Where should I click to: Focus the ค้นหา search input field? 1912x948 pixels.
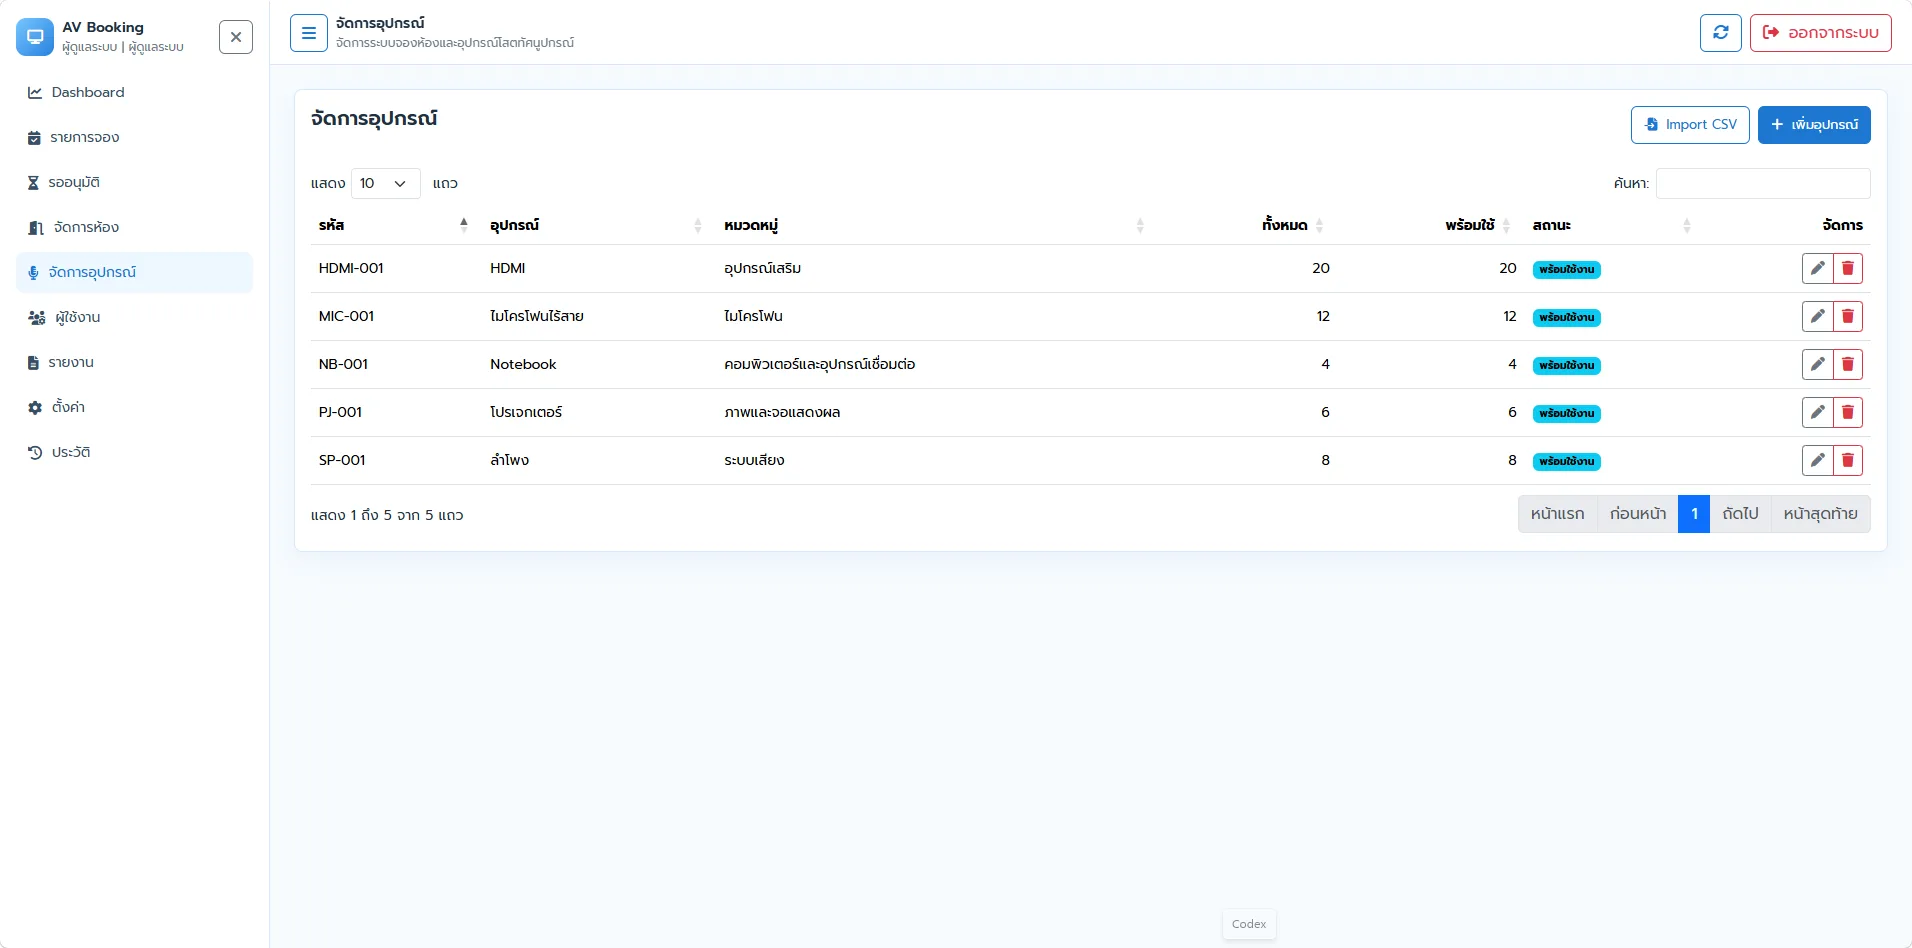[x=1763, y=183]
